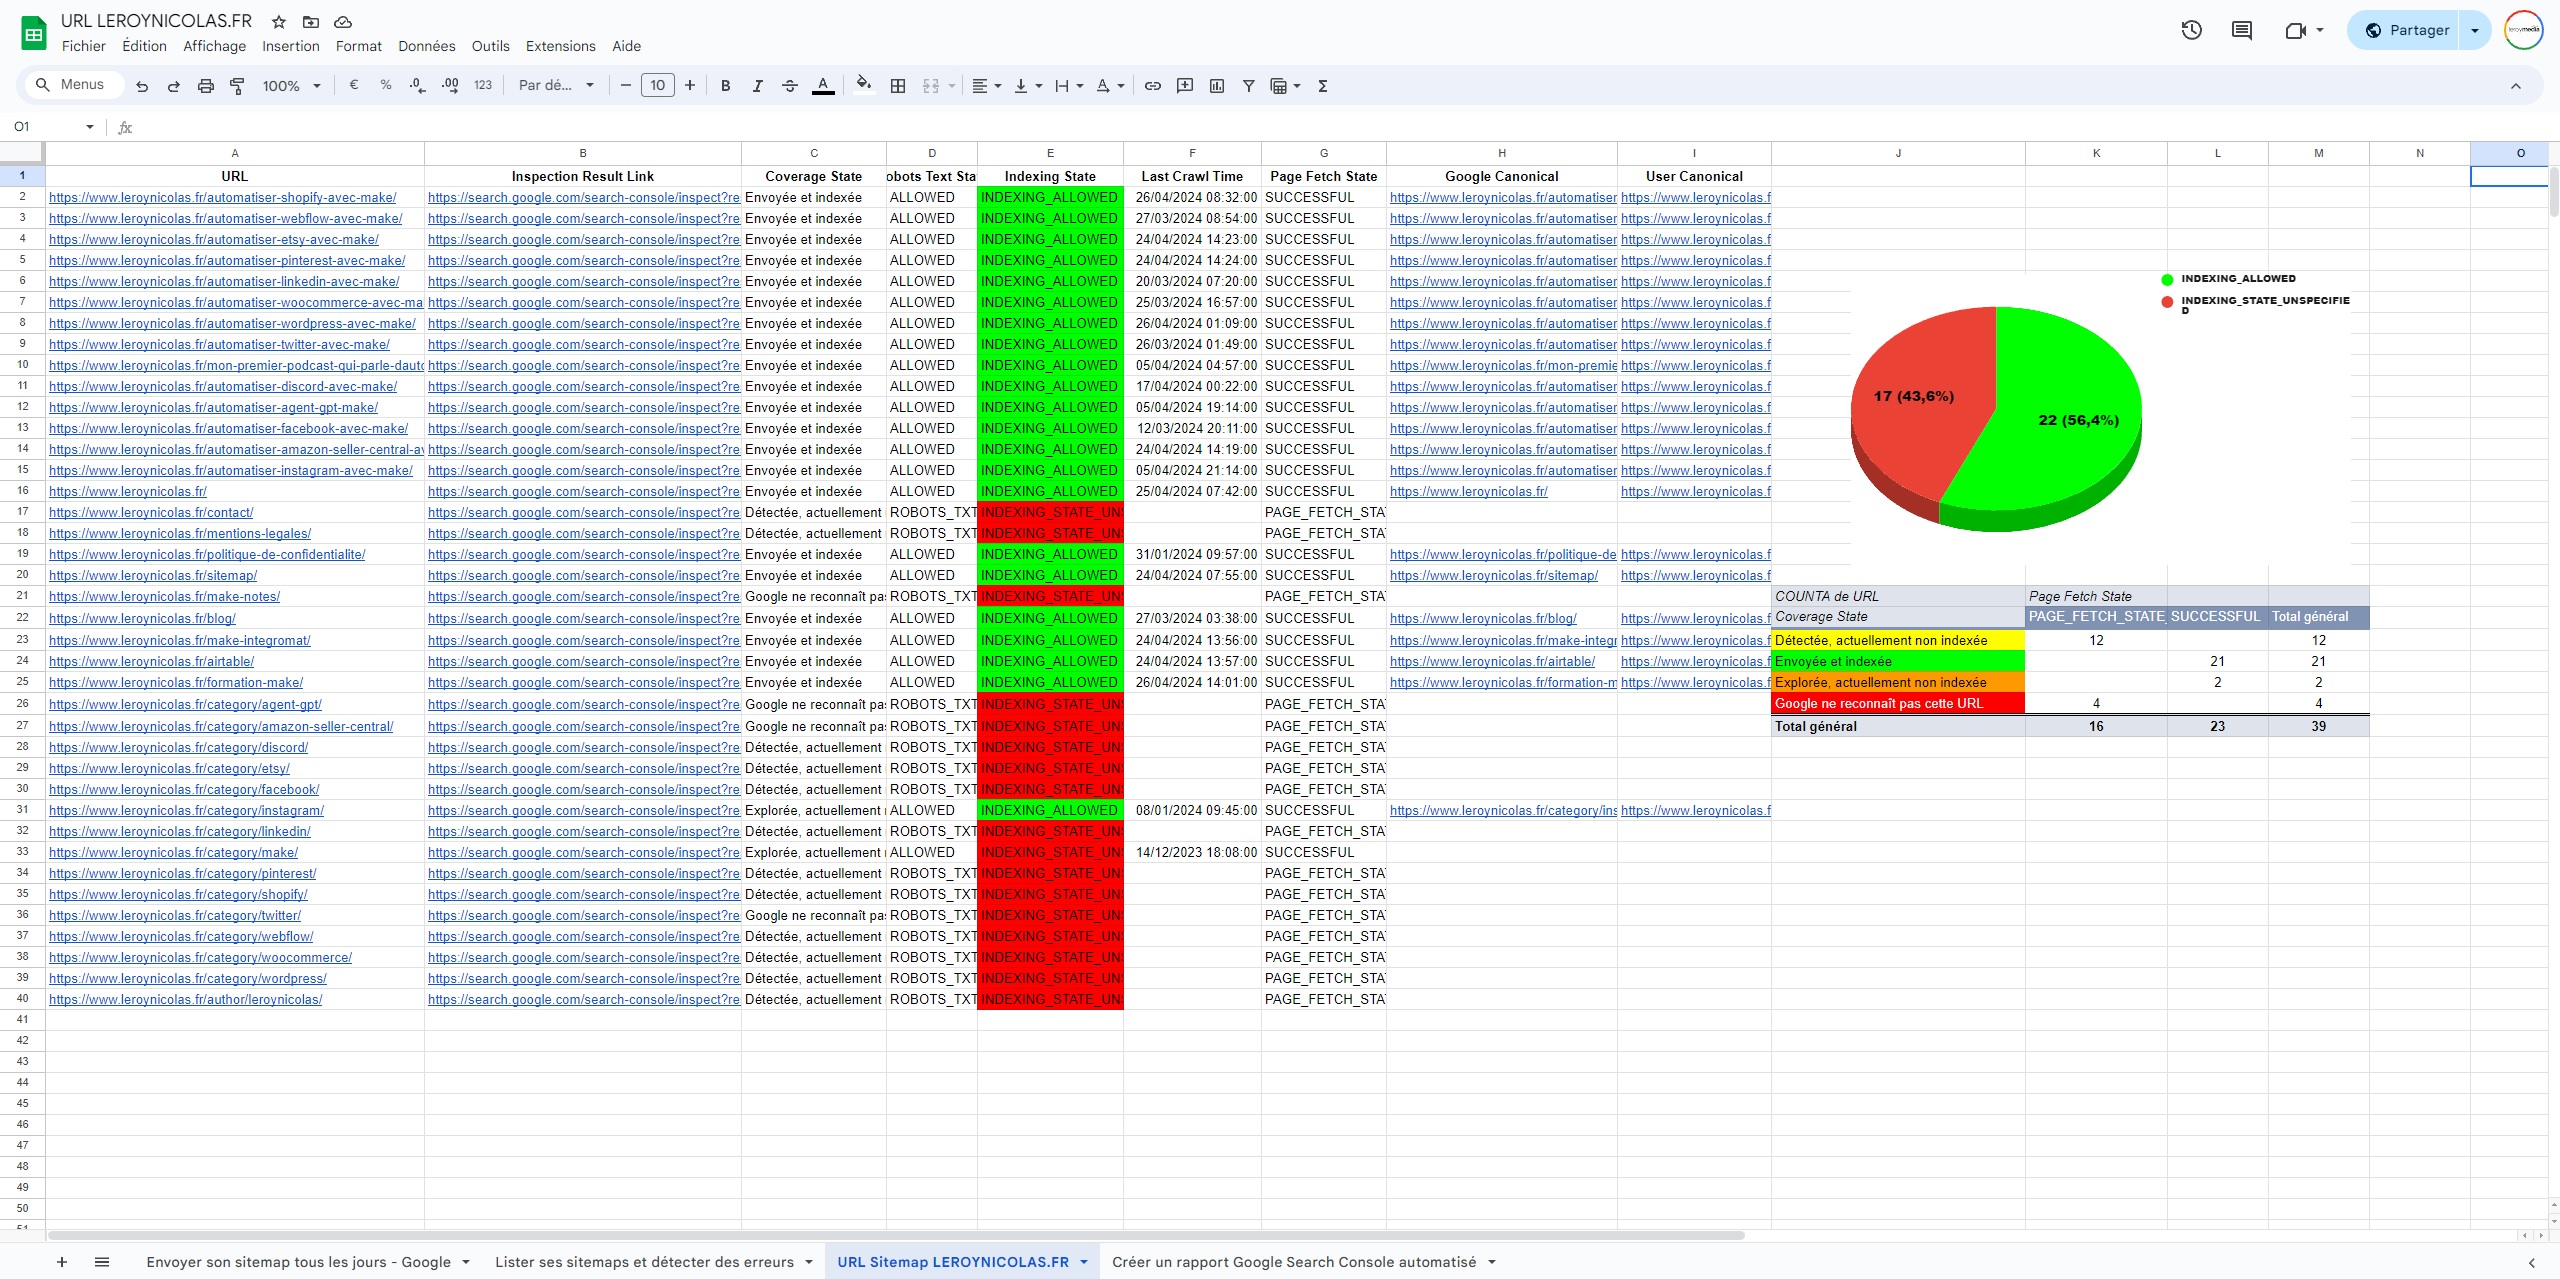Open text wrapping dropdown
This screenshot has height=1279, width=2560.
click(1069, 86)
